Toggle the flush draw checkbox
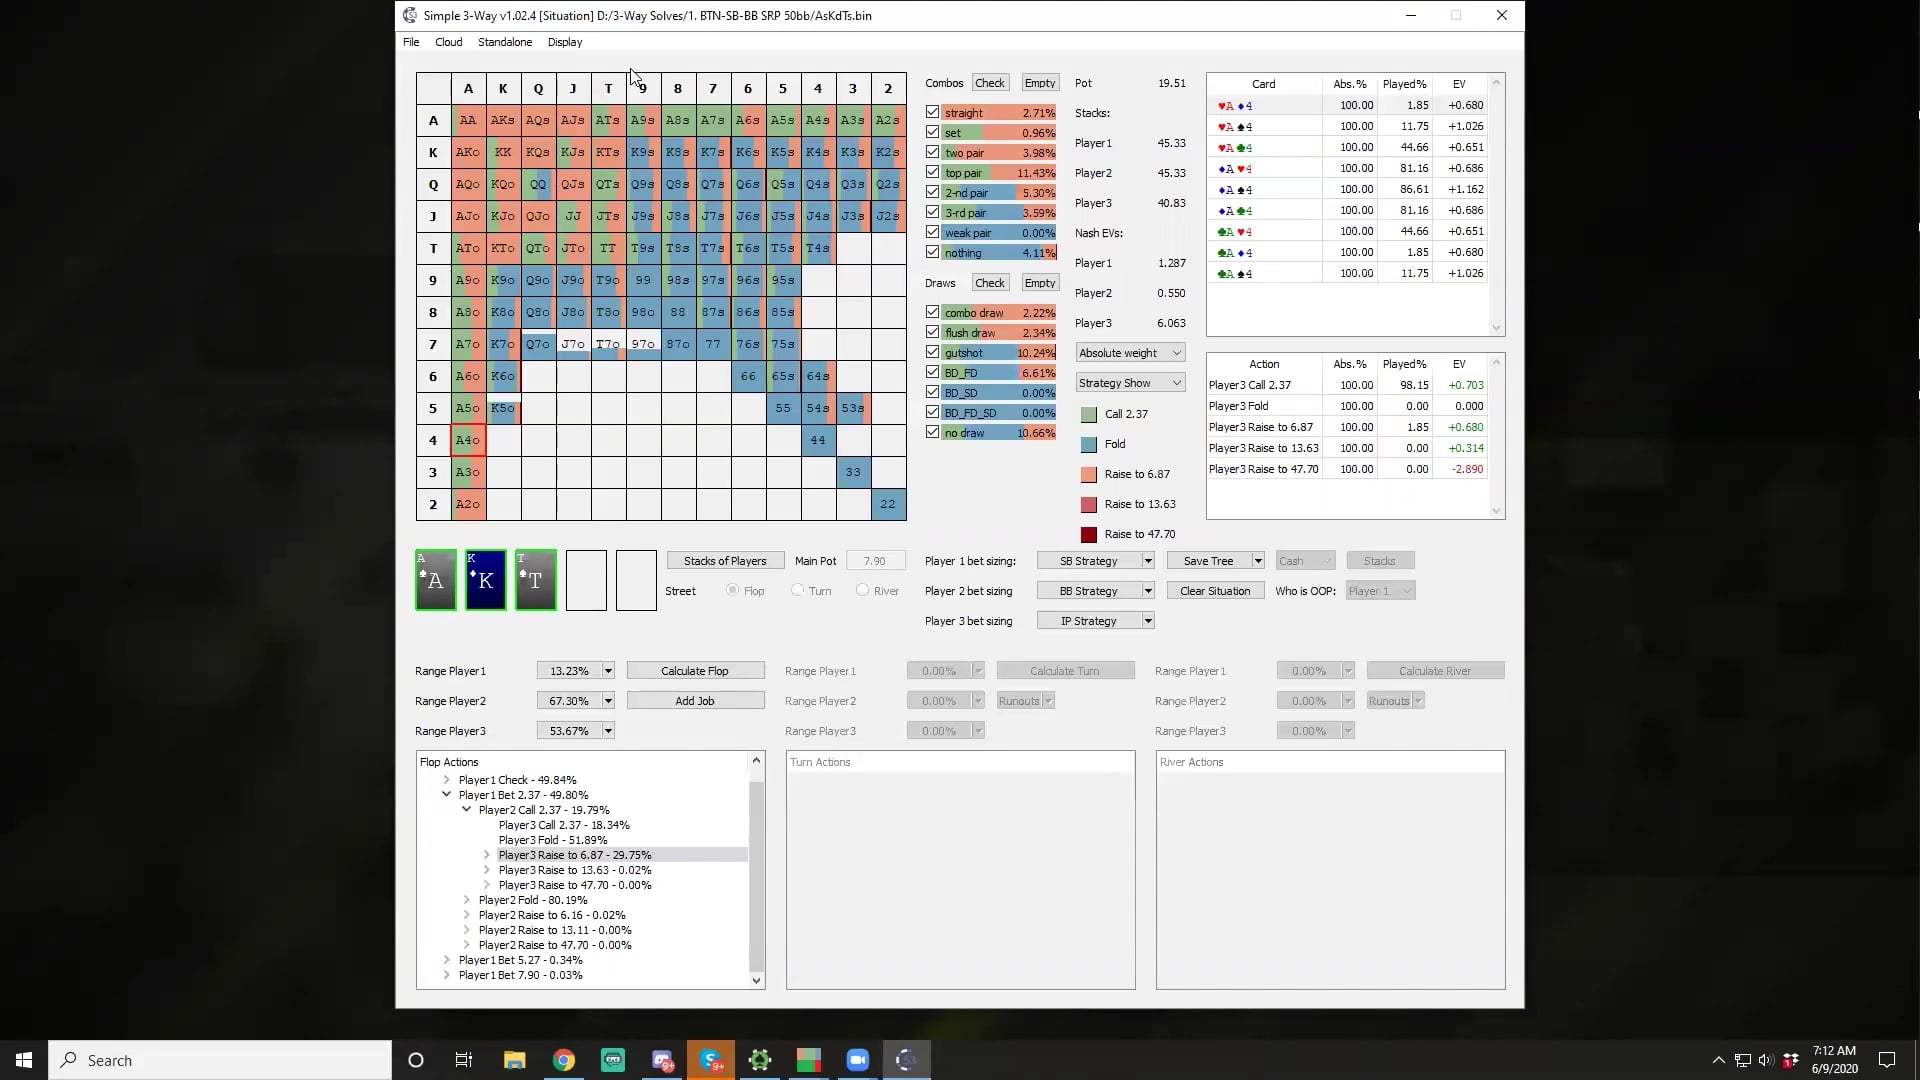The width and height of the screenshot is (1920, 1080). click(x=933, y=332)
